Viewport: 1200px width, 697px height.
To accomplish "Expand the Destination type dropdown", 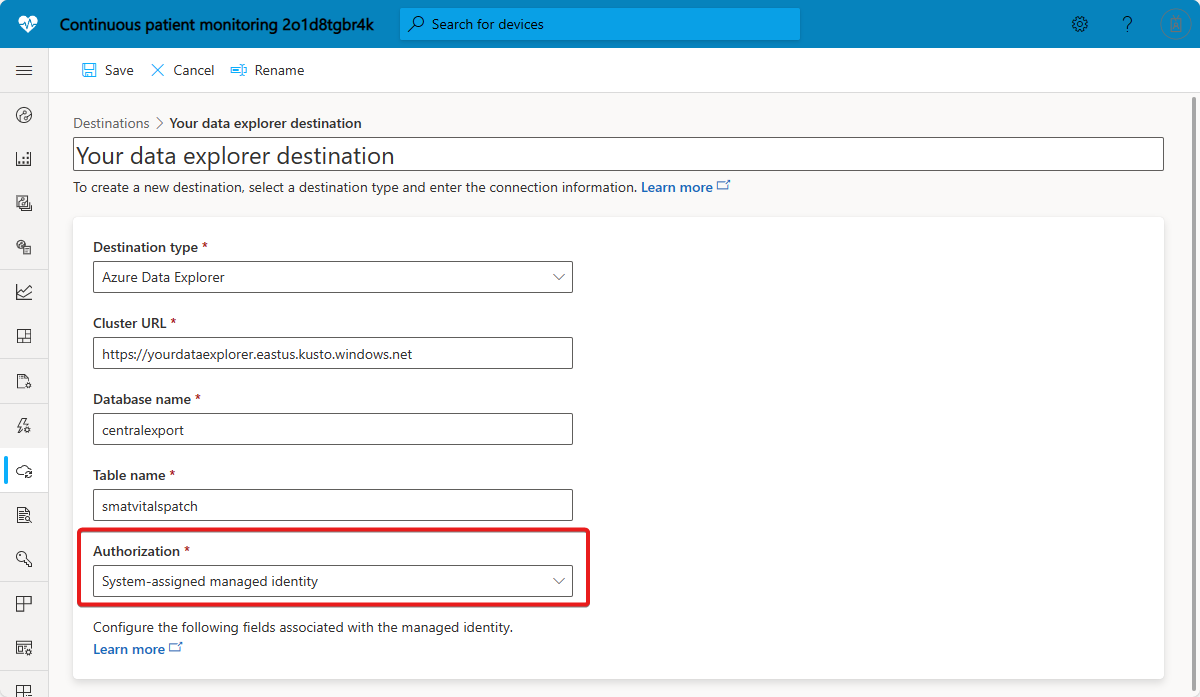I will pyautogui.click(x=333, y=277).
